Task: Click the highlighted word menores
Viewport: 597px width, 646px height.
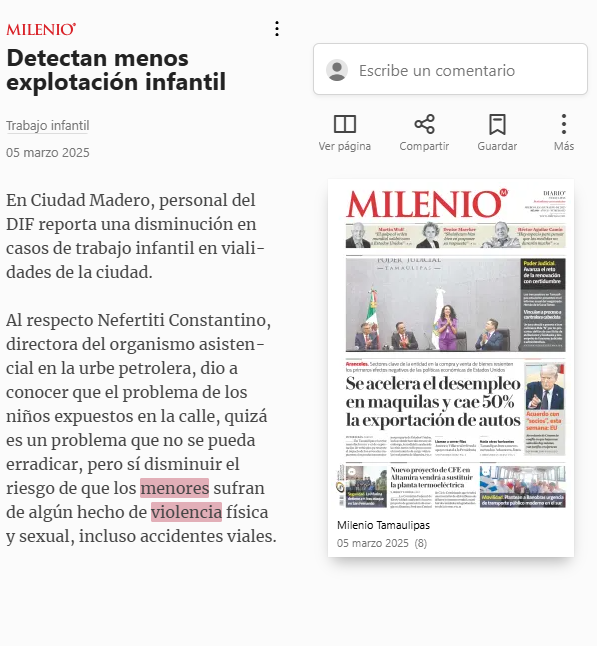Action: [175, 488]
